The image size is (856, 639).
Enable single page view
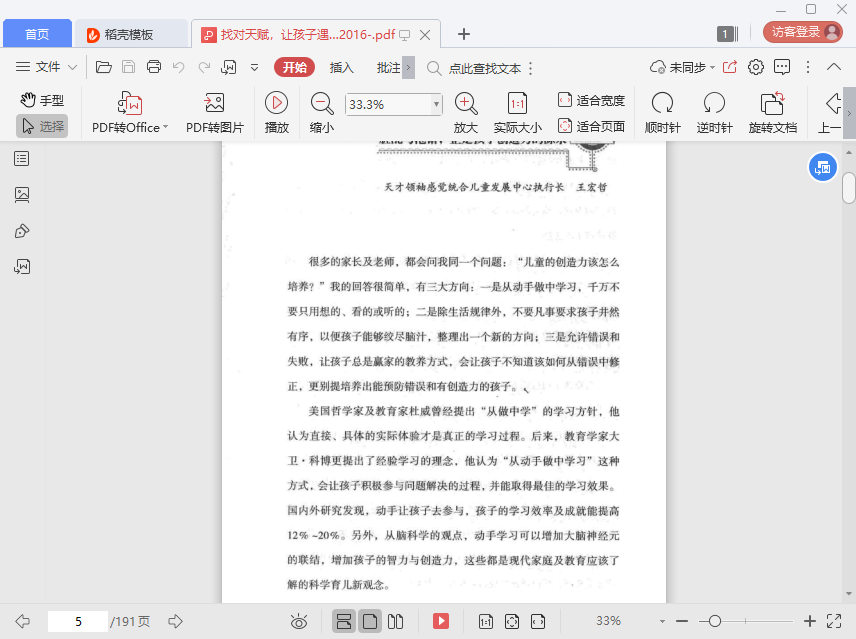click(370, 621)
